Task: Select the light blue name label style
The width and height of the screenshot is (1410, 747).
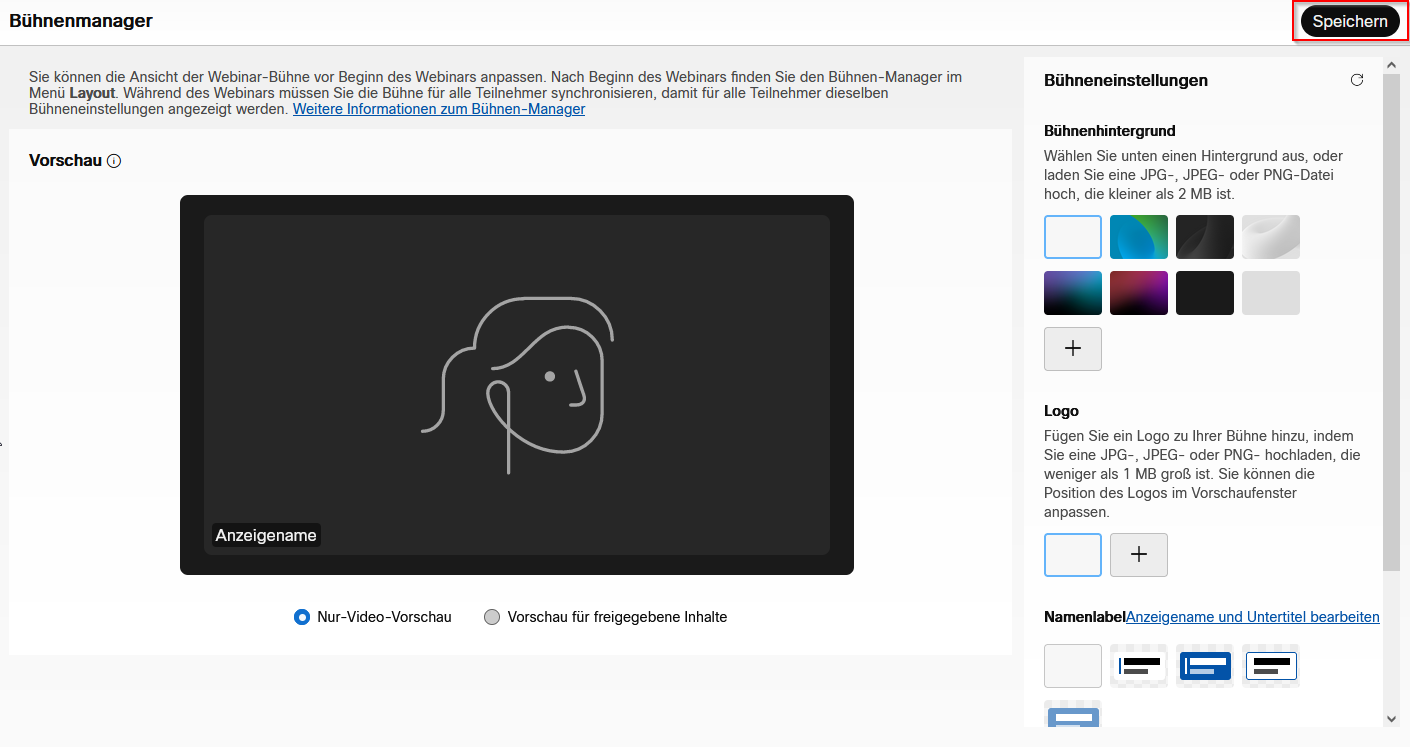Action: point(1073,714)
